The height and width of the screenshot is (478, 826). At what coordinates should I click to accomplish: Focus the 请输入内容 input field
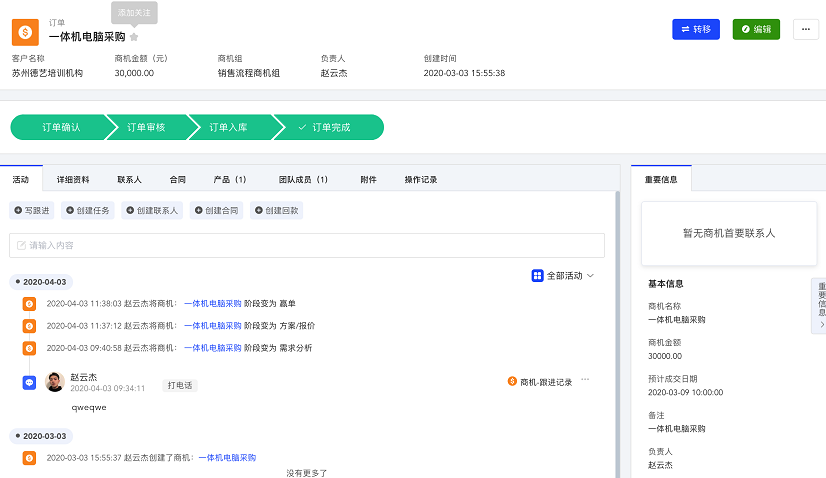[307, 245]
